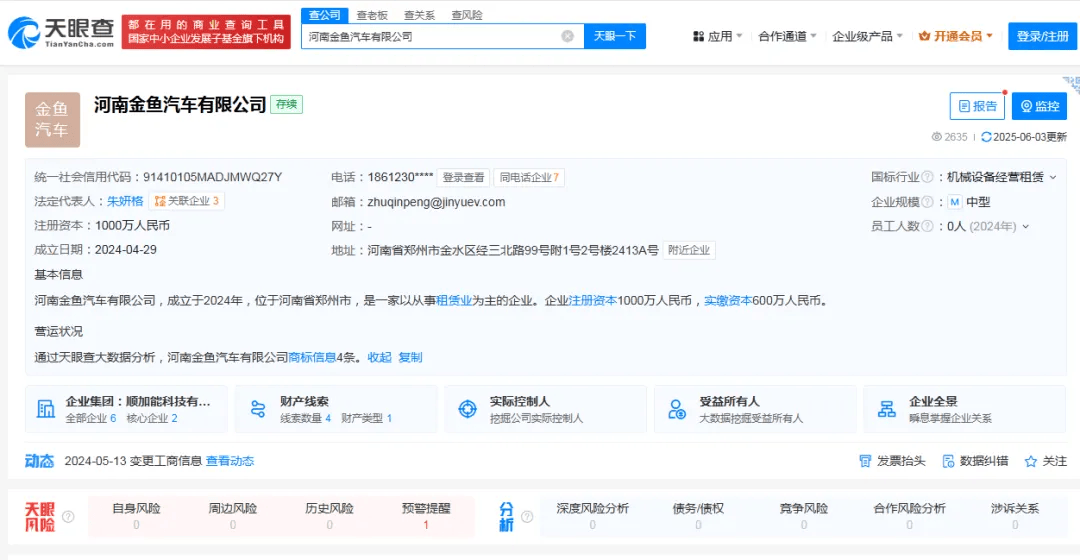Click the help icon beside 企业规模
Viewport: 1080px width, 560px height.
click(927, 202)
